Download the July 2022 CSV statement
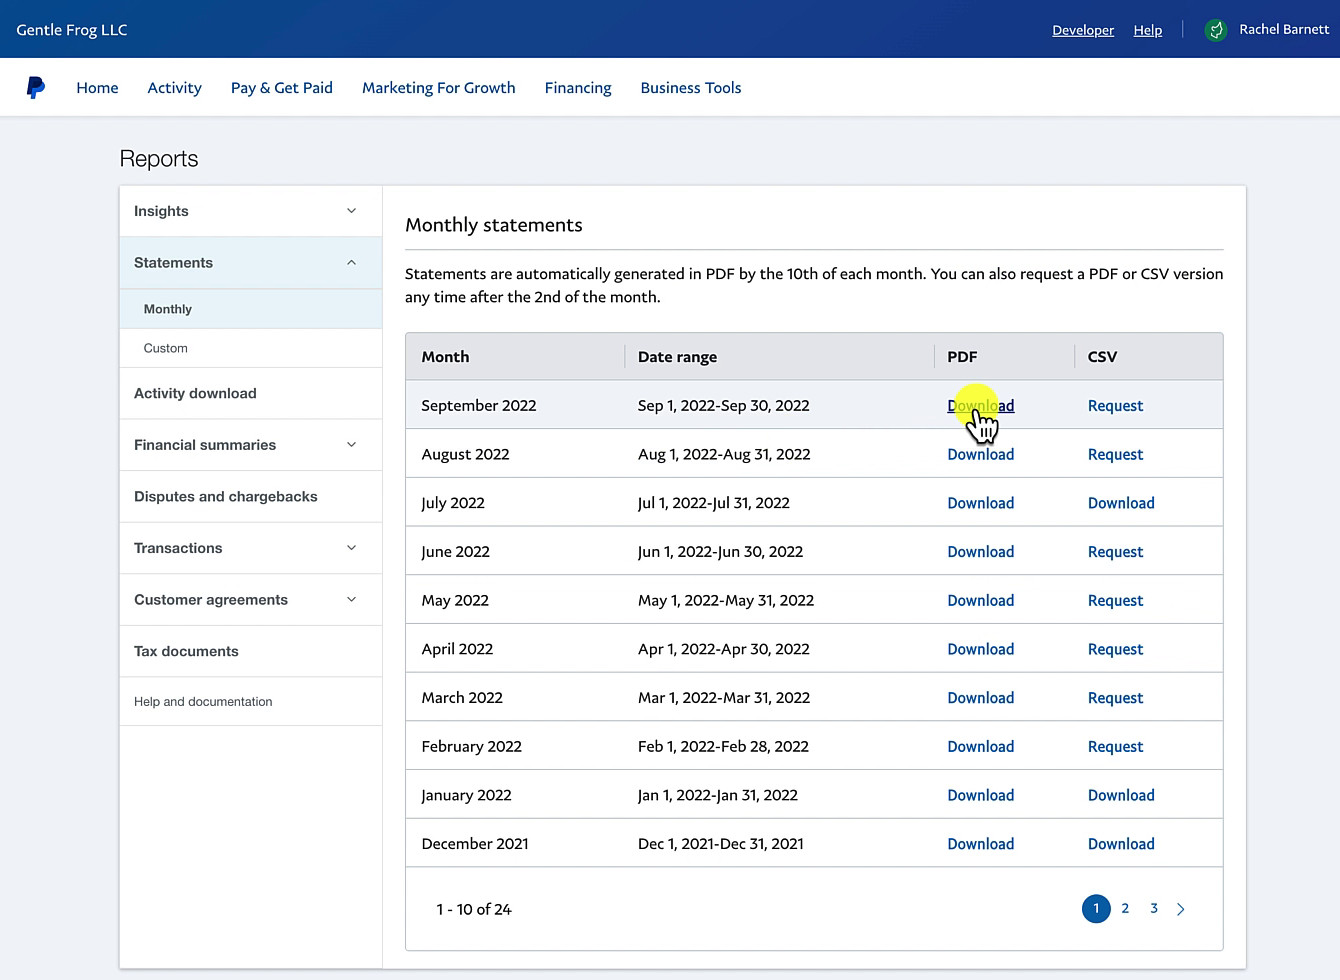This screenshot has width=1340, height=980. click(x=1120, y=502)
